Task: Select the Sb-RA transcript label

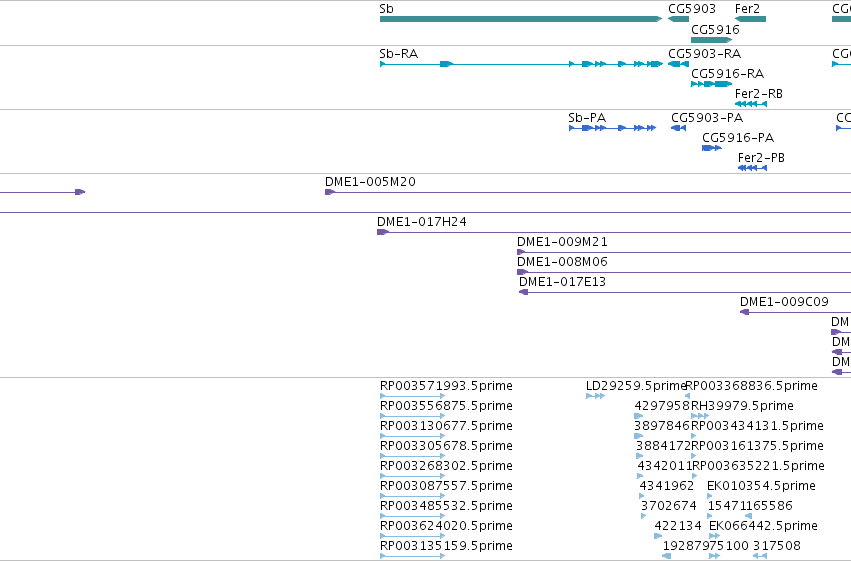Action: point(398,54)
